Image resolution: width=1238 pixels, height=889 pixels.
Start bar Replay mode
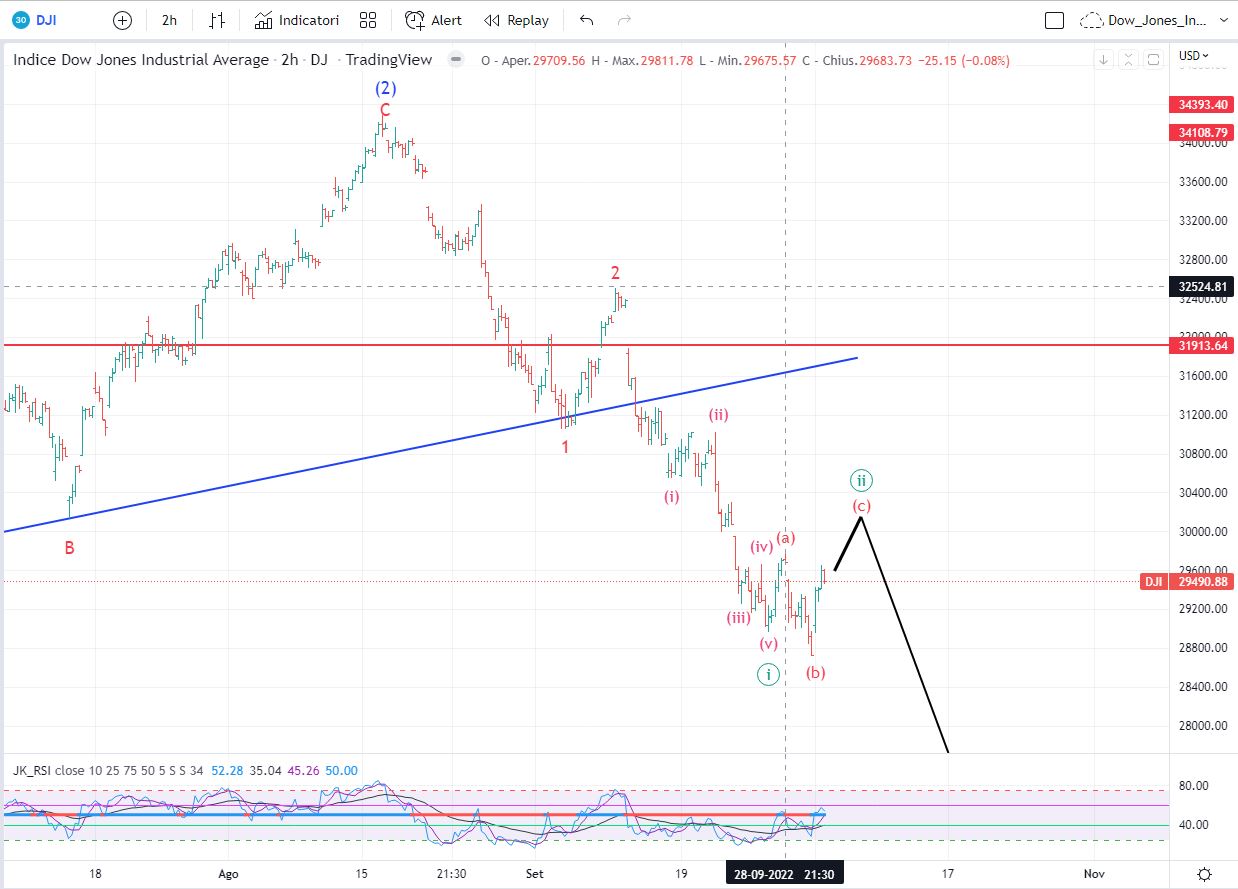click(516, 20)
